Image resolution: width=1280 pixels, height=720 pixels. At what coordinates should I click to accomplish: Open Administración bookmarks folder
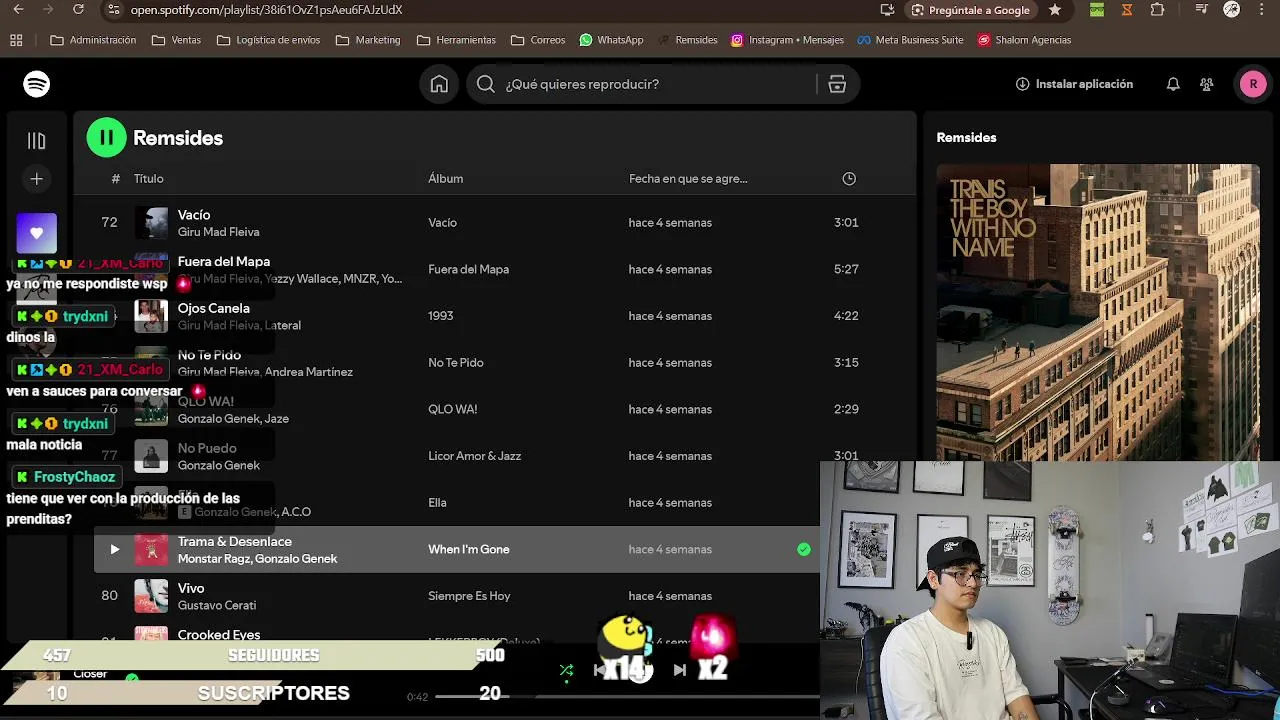93,40
